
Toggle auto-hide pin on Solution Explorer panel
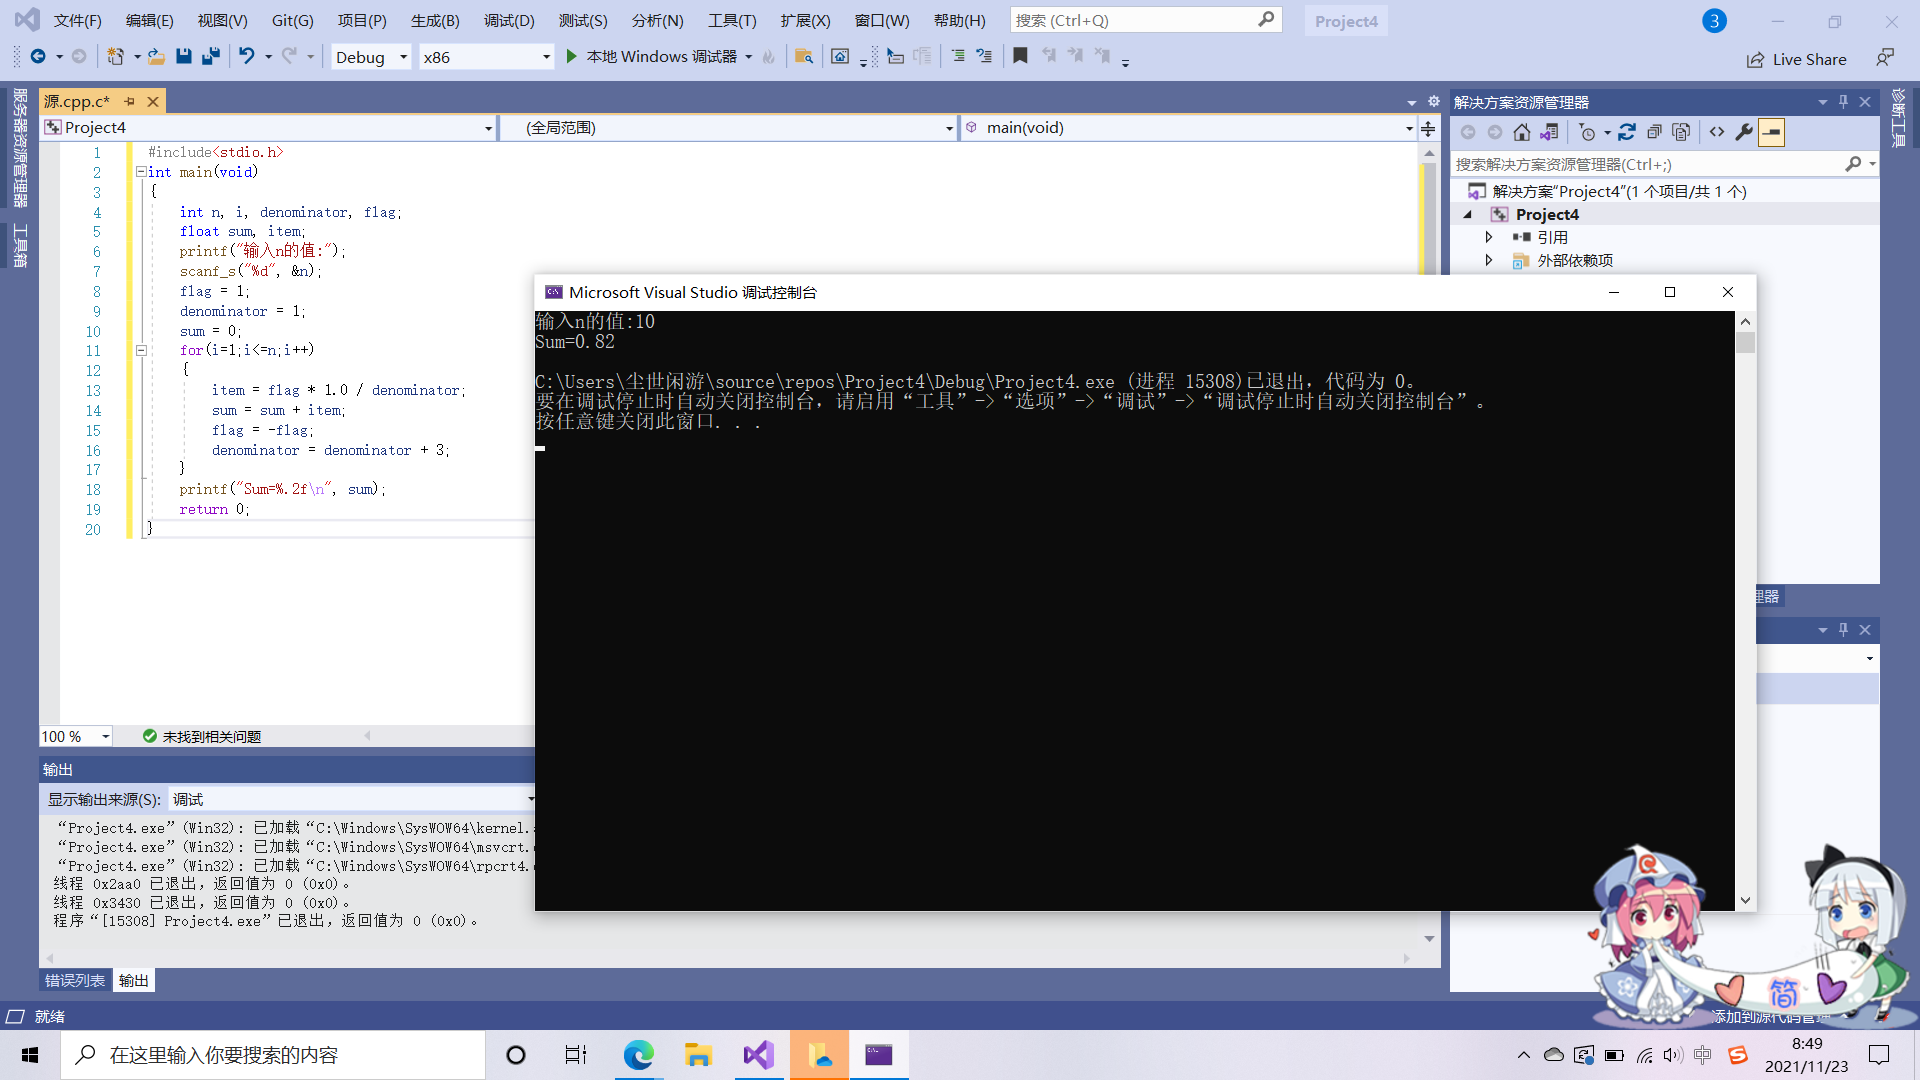point(1843,102)
